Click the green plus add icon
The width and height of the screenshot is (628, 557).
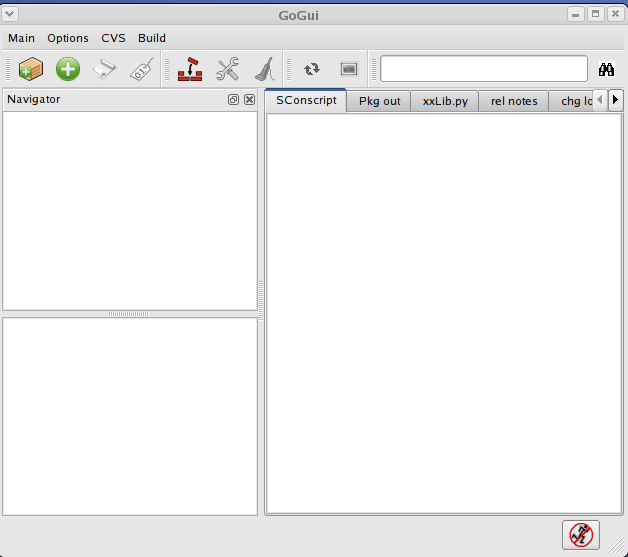click(68, 69)
